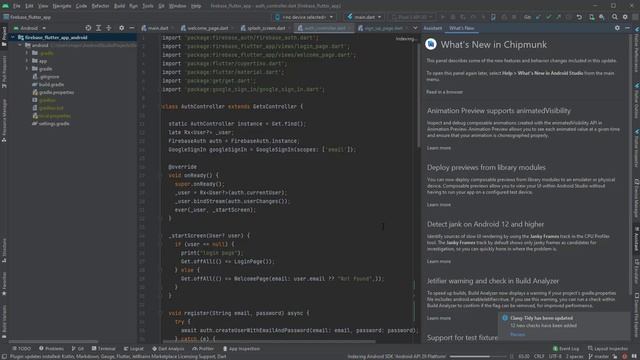Open the Tools menu
The width and height of the screenshot is (640, 360).
(x=147, y=6)
